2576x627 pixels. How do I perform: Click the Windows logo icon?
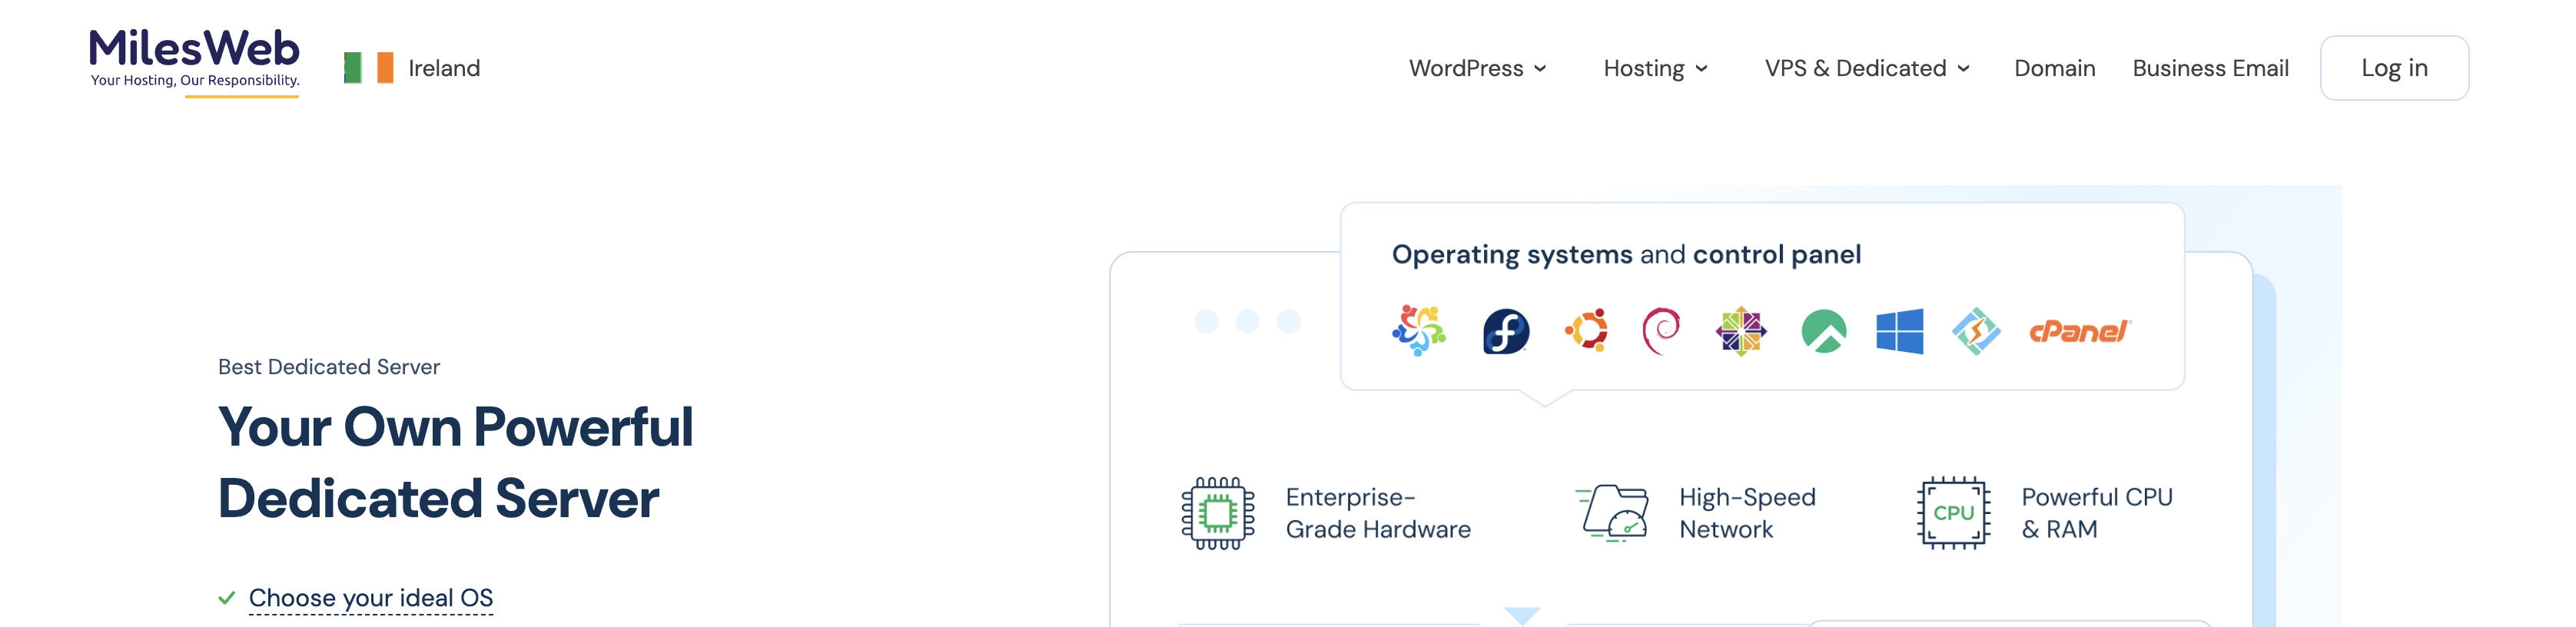pos(1900,331)
